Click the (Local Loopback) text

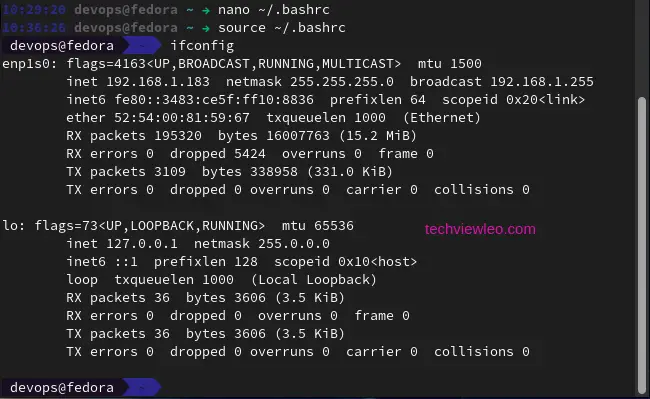pos(314,280)
